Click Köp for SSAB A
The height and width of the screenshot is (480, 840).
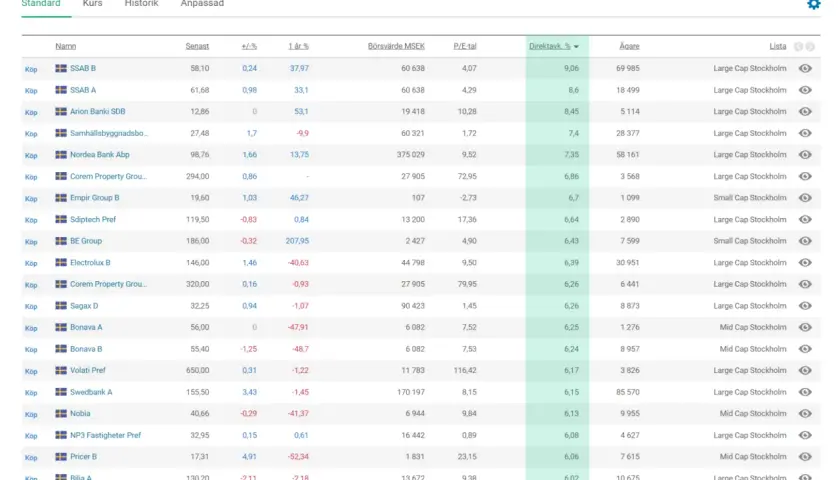pyautogui.click(x=31, y=91)
